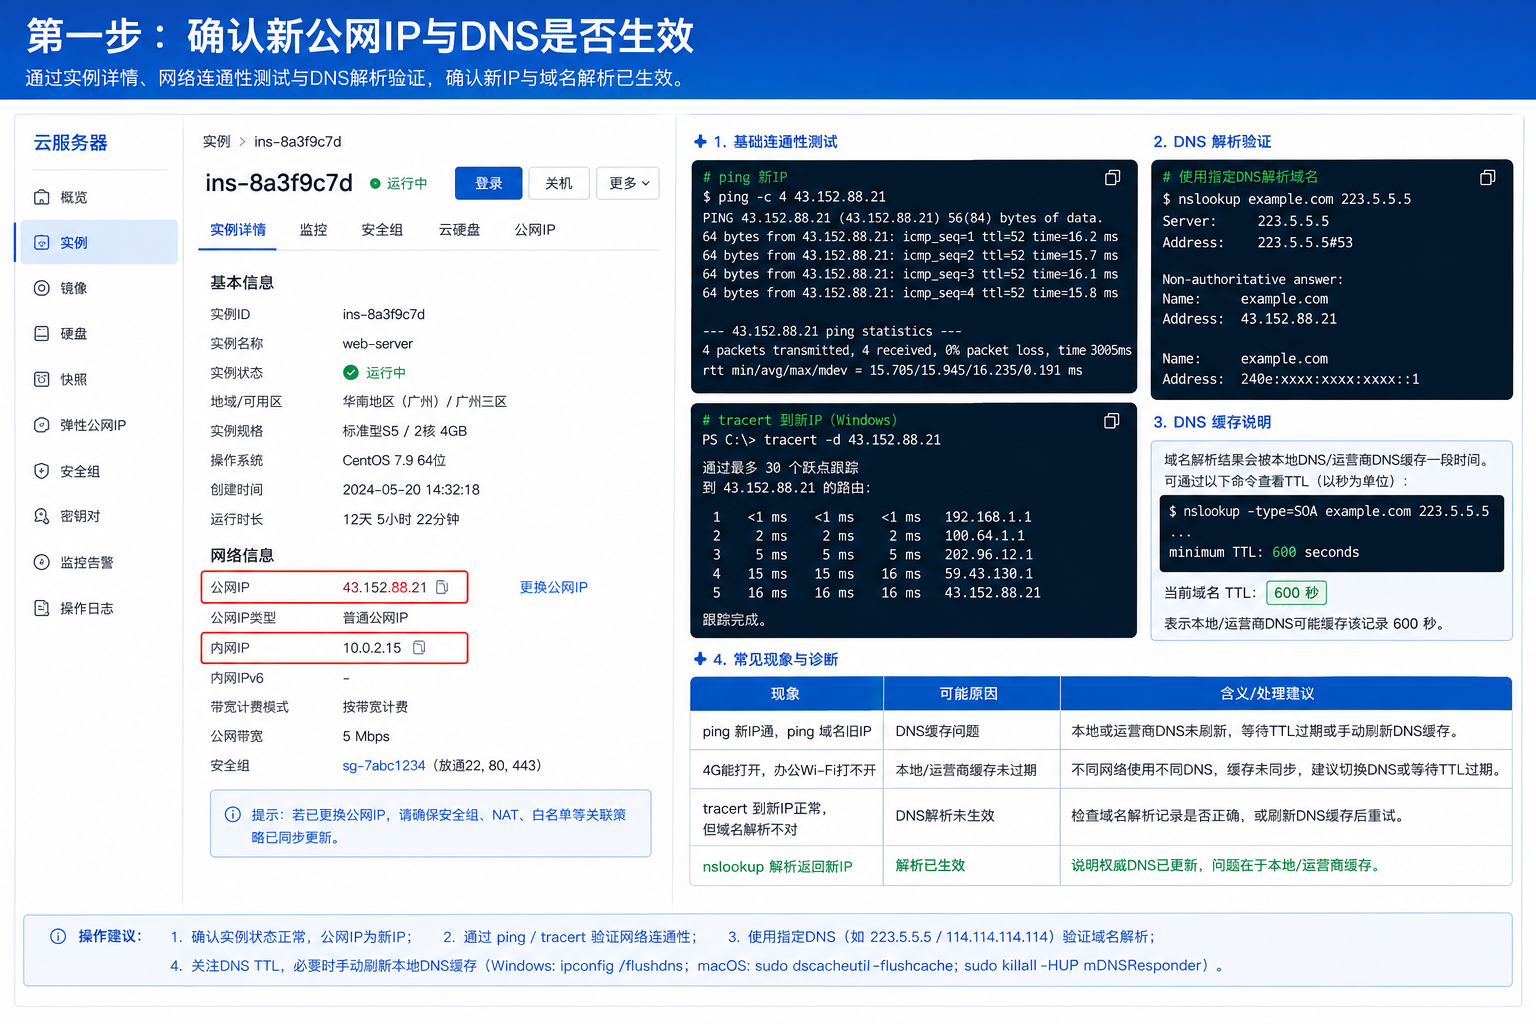Click the 普通公网IP type value
This screenshot has height=1024, width=1536.
pos(375,618)
